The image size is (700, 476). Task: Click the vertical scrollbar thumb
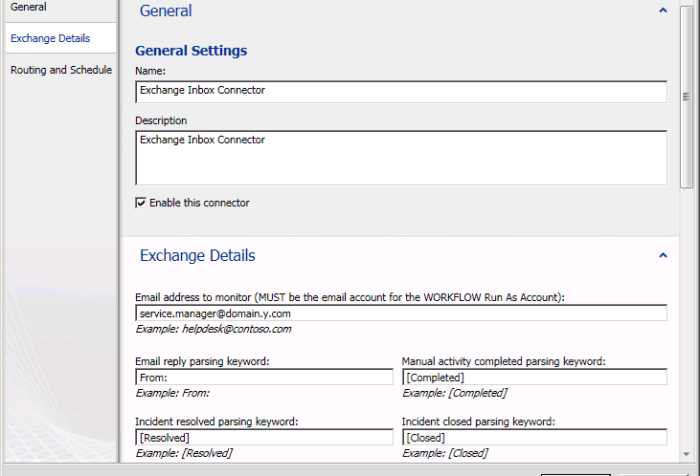686,95
